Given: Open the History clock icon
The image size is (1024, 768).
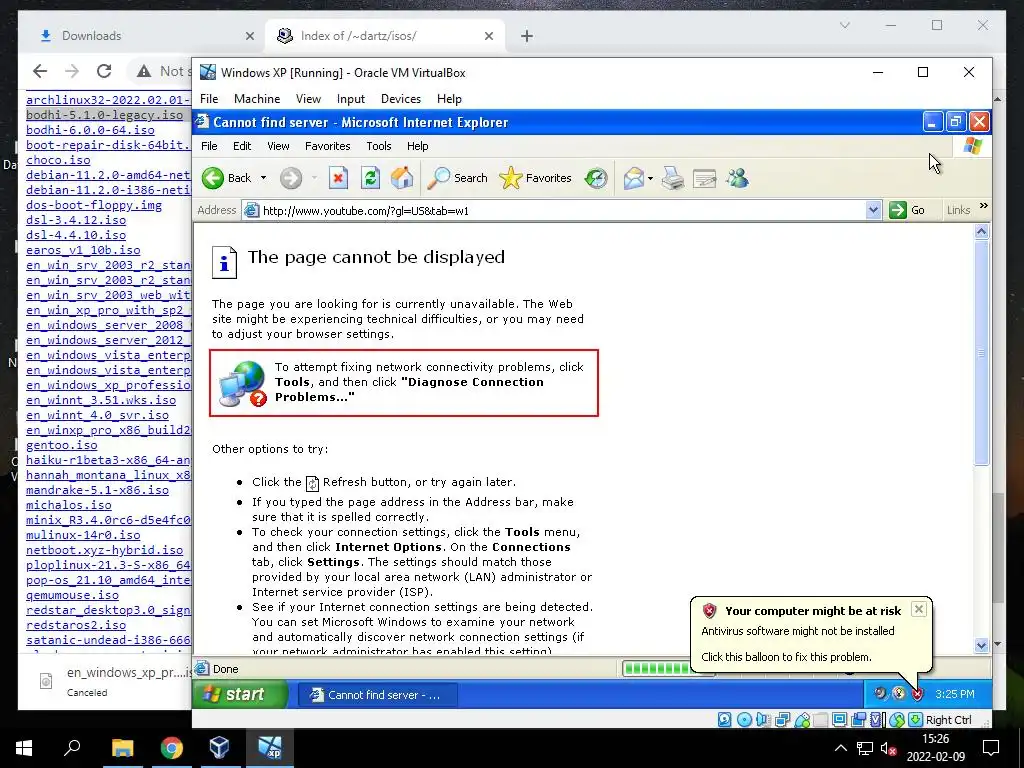Looking at the screenshot, I should 596,178.
